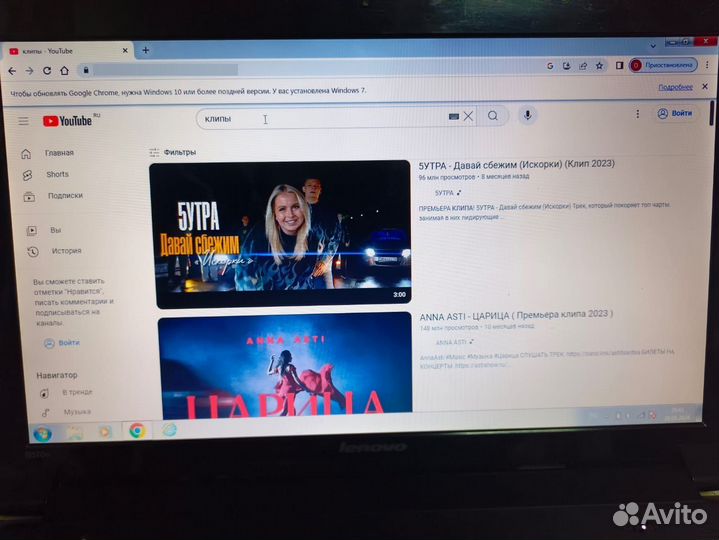Clear the search query with the X
The width and height of the screenshot is (719, 540).
[468, 116]
